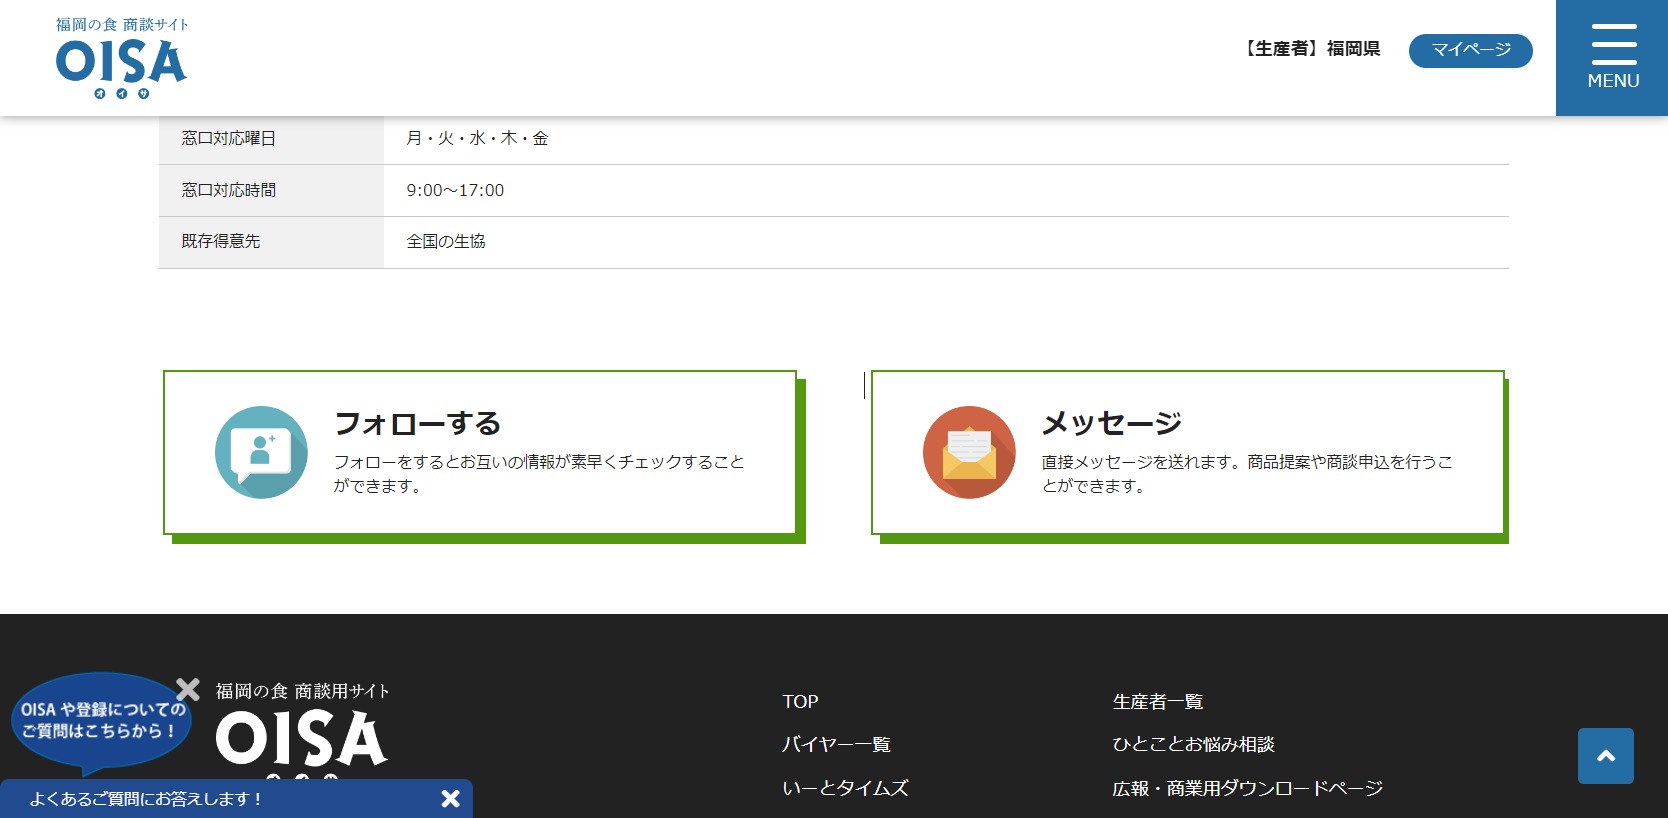The image size is (1668, 818).
Task: Close the OISA question speech bubble
Action: (x=188, y=689)
